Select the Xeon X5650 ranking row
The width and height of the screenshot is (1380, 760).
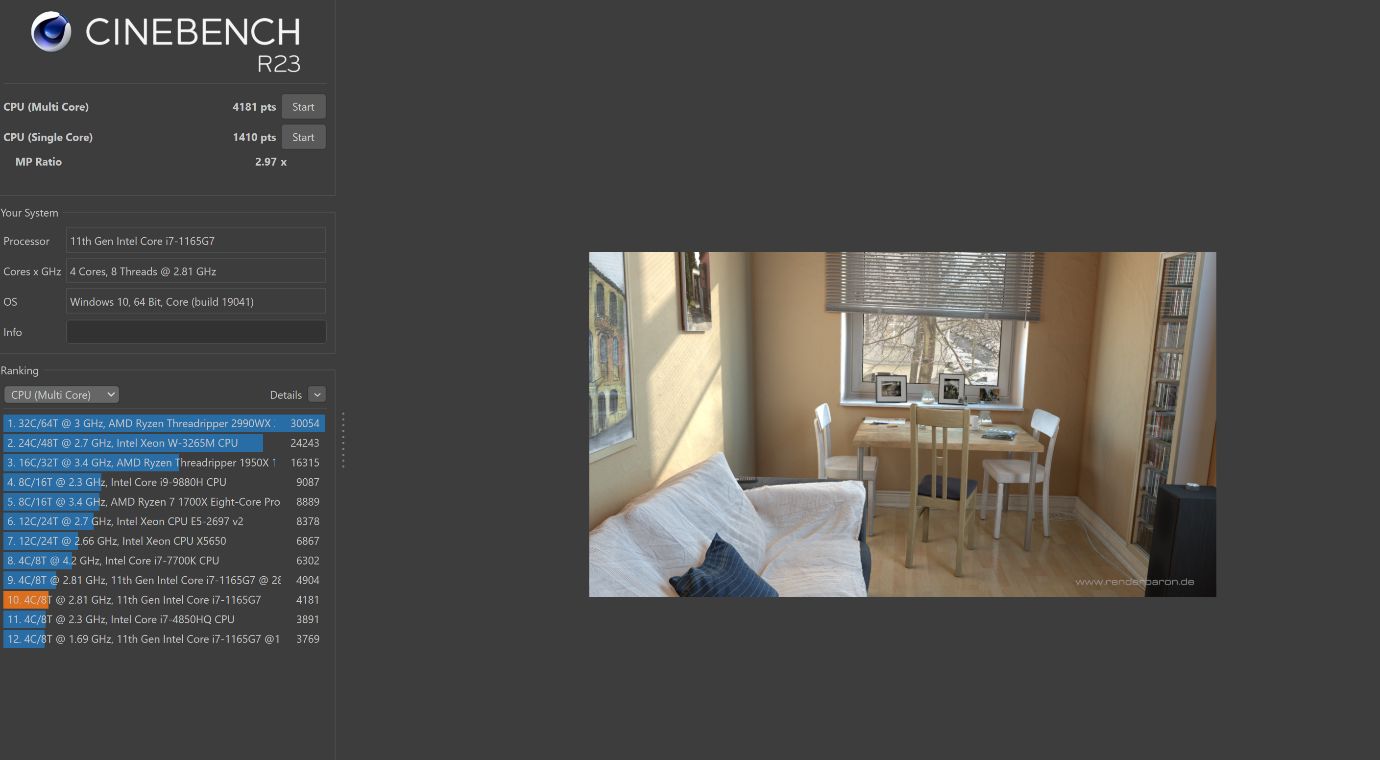[164, 541]
